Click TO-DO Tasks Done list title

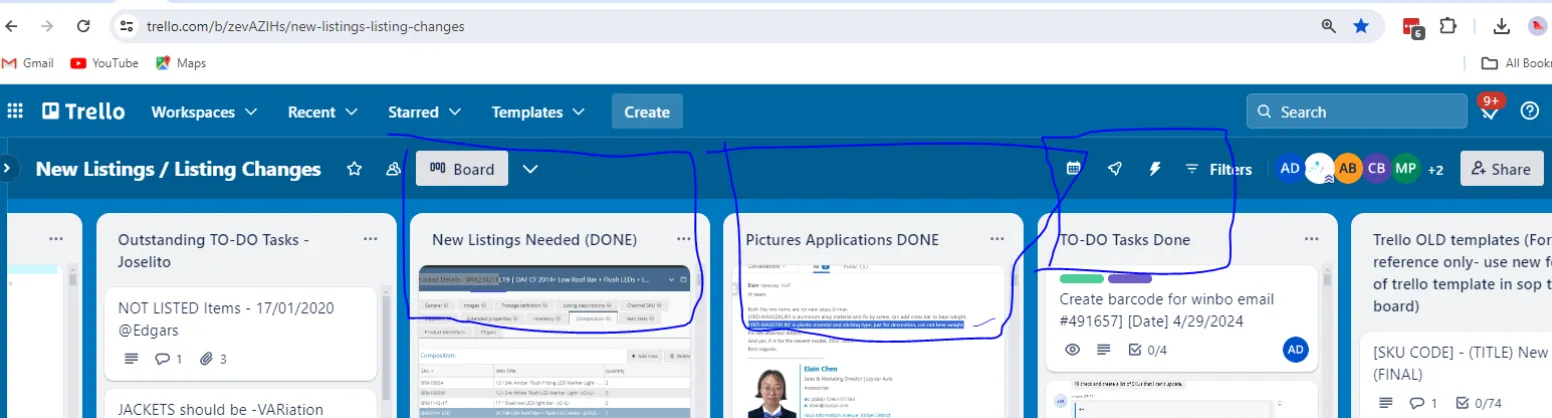pyautogui.click(x=1125, y=240)
